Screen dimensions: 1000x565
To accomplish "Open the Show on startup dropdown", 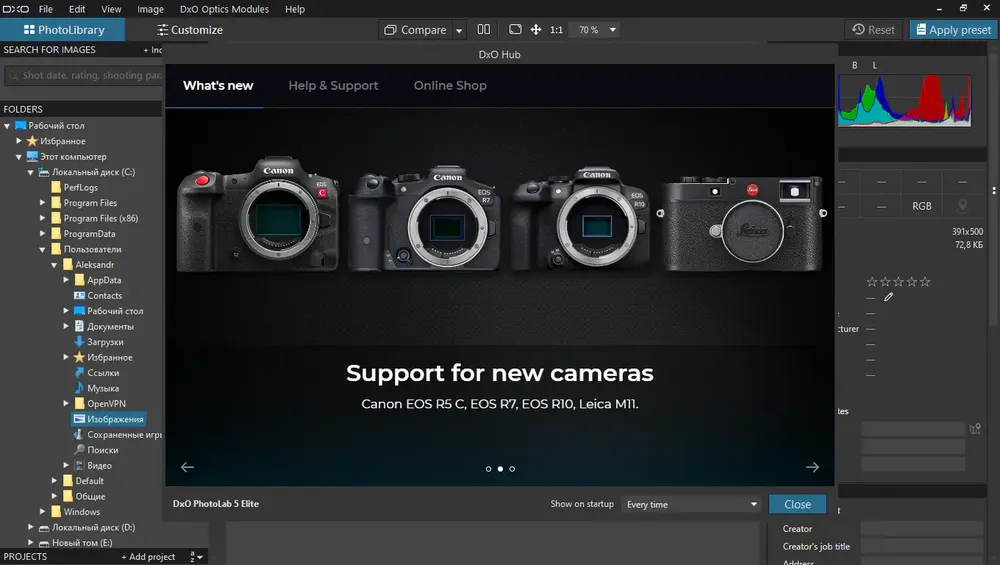I will coord(692,504).
